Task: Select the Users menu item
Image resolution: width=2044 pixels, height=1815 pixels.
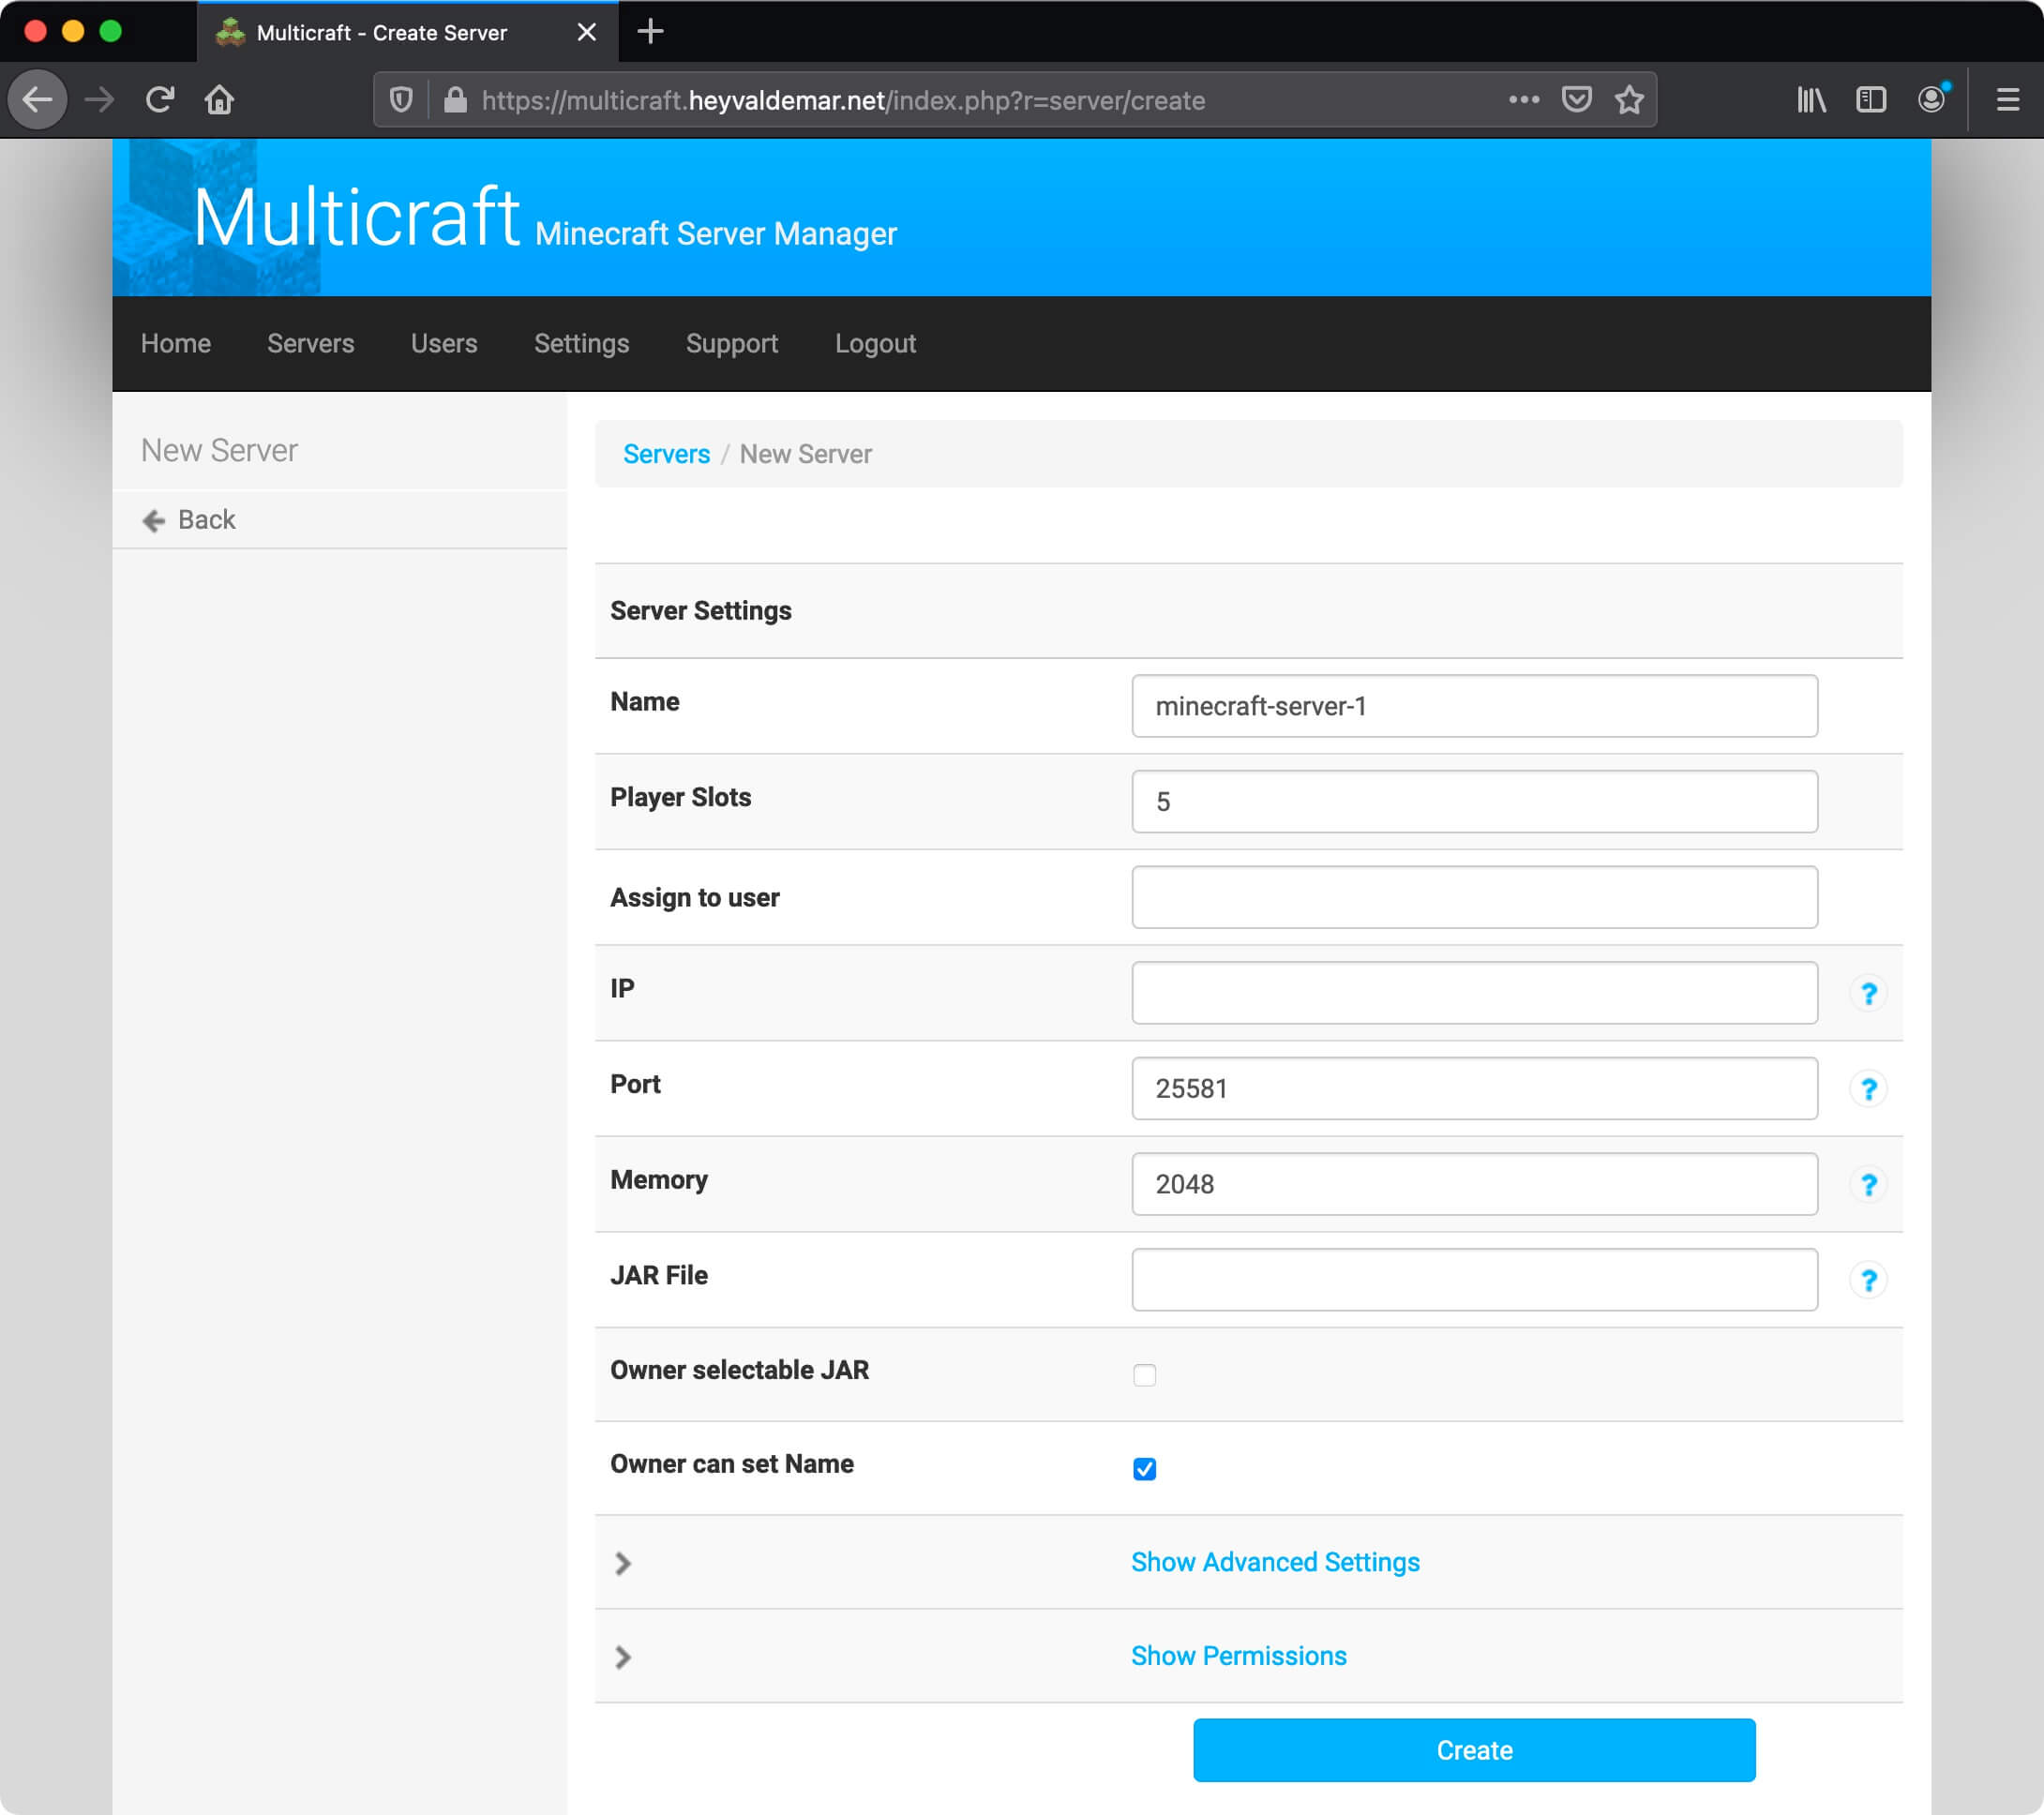Action: tap(443, 341)
